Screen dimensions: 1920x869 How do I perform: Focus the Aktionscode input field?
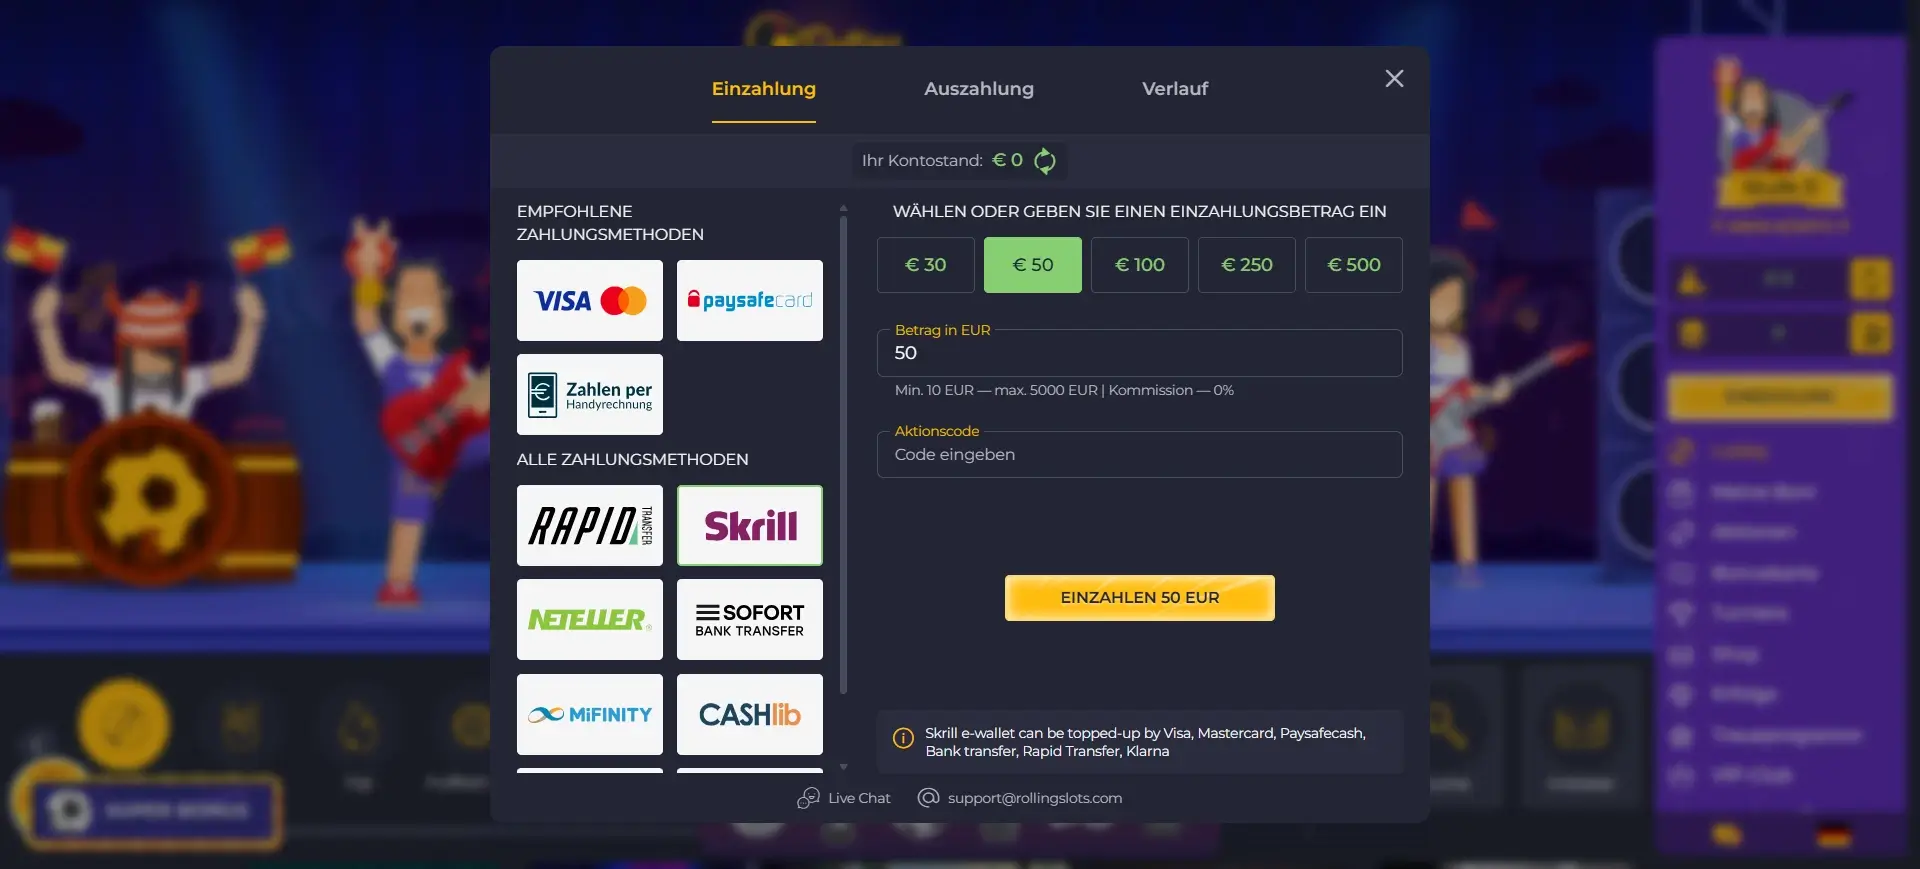tap(1140, 454)
